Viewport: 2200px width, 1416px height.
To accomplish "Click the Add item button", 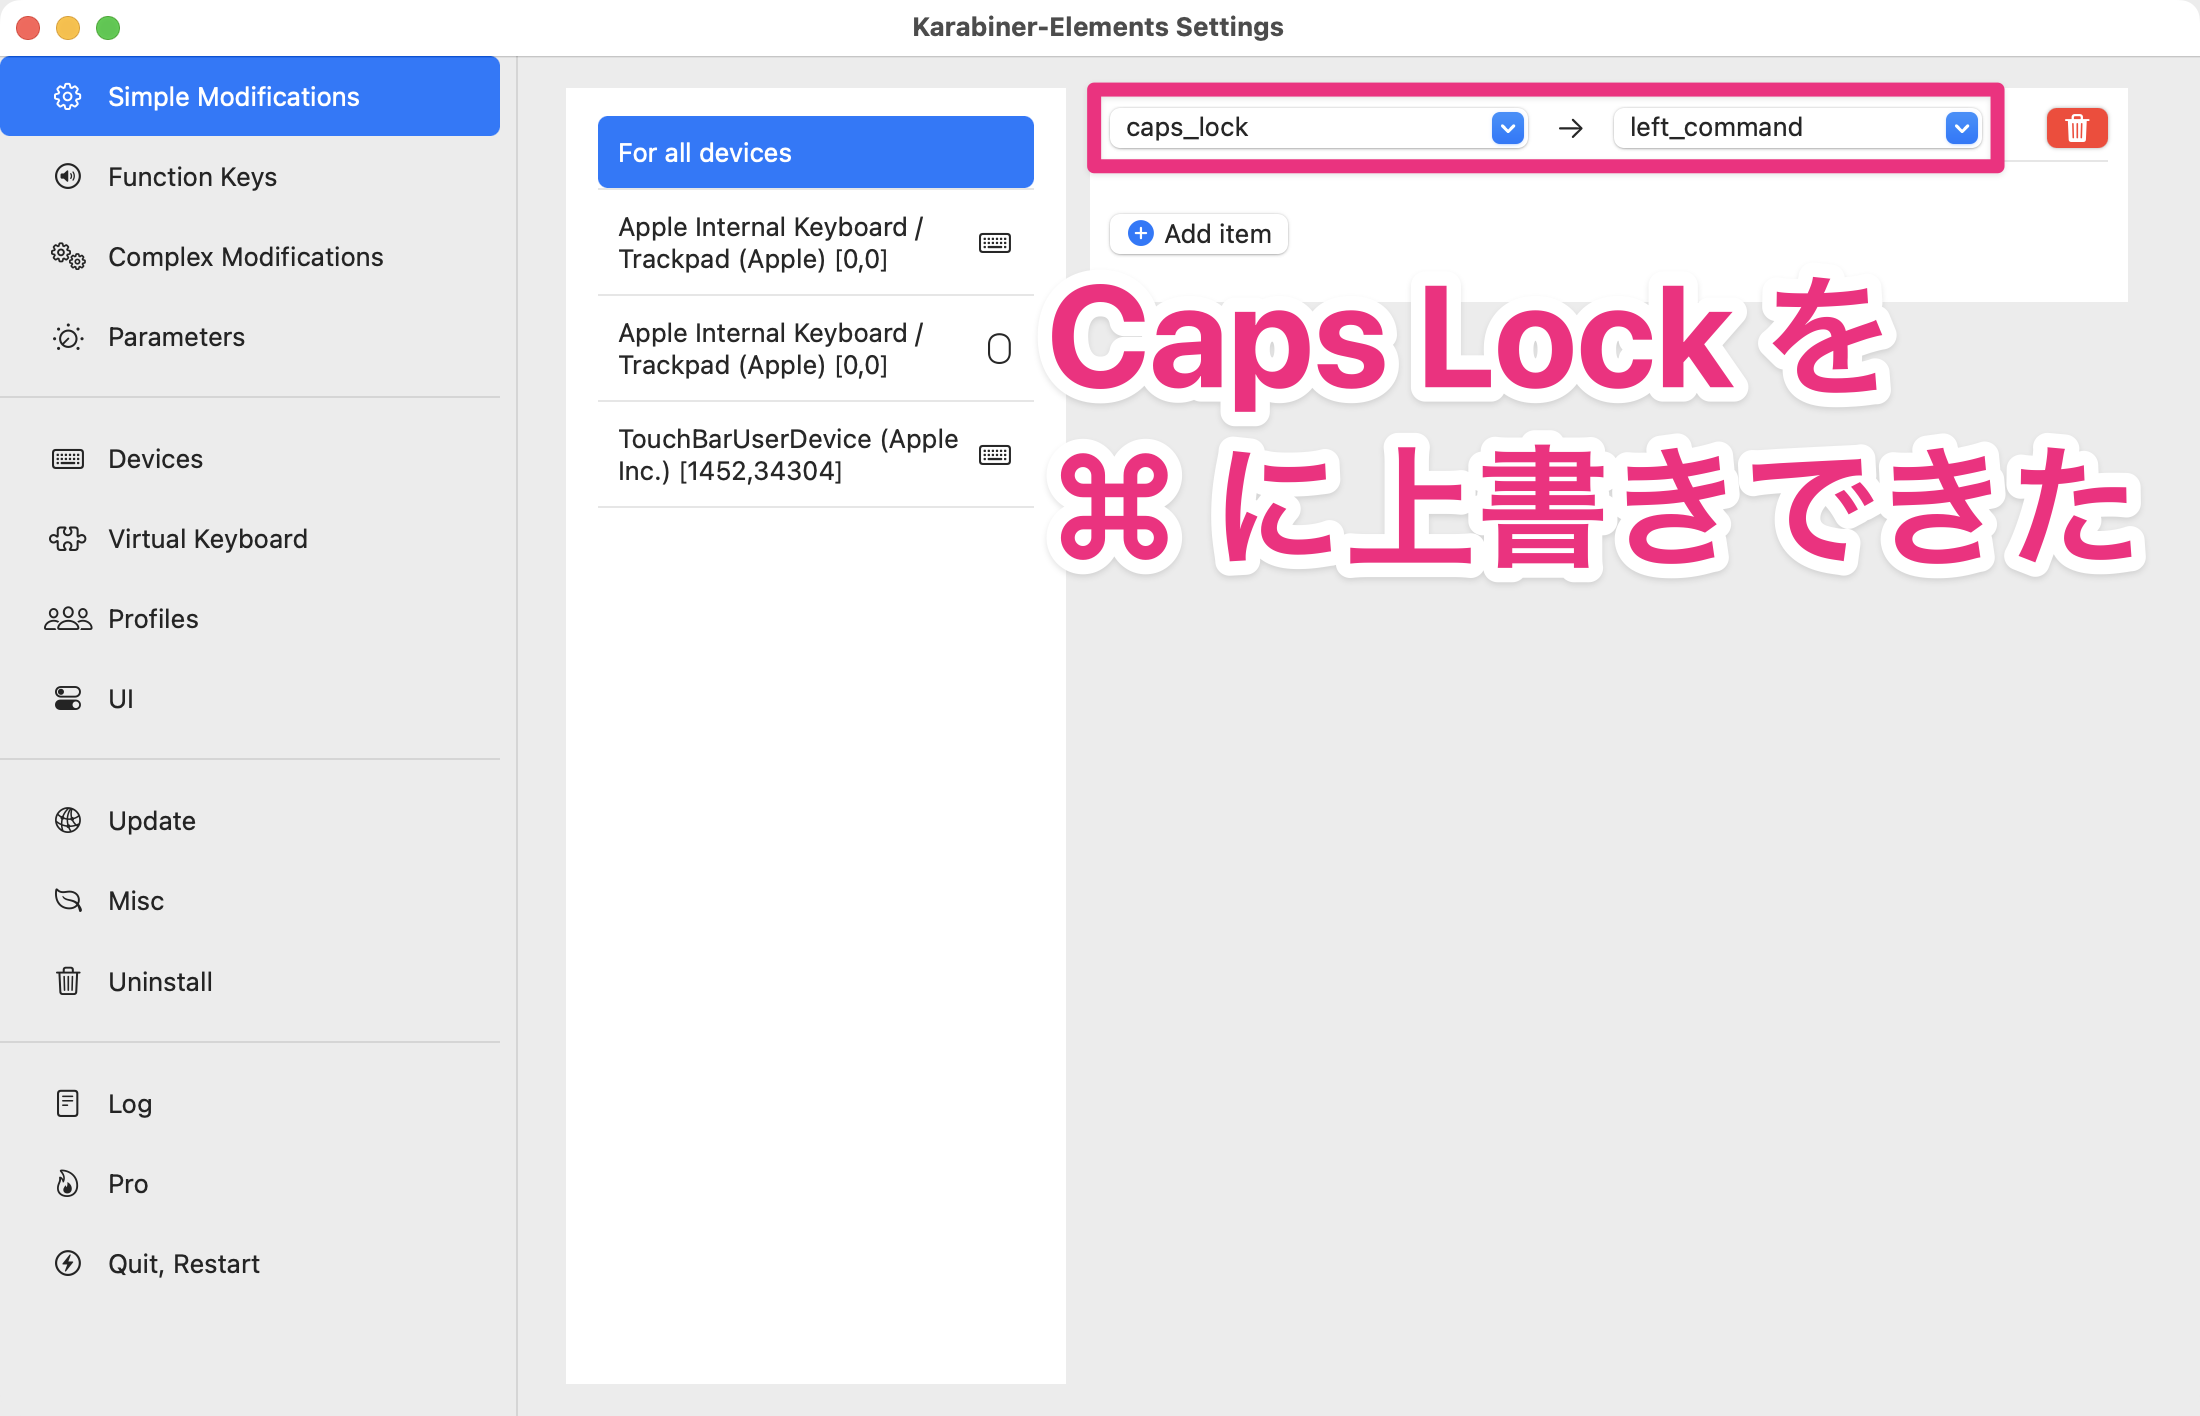I will click(x=1199, y=234).
